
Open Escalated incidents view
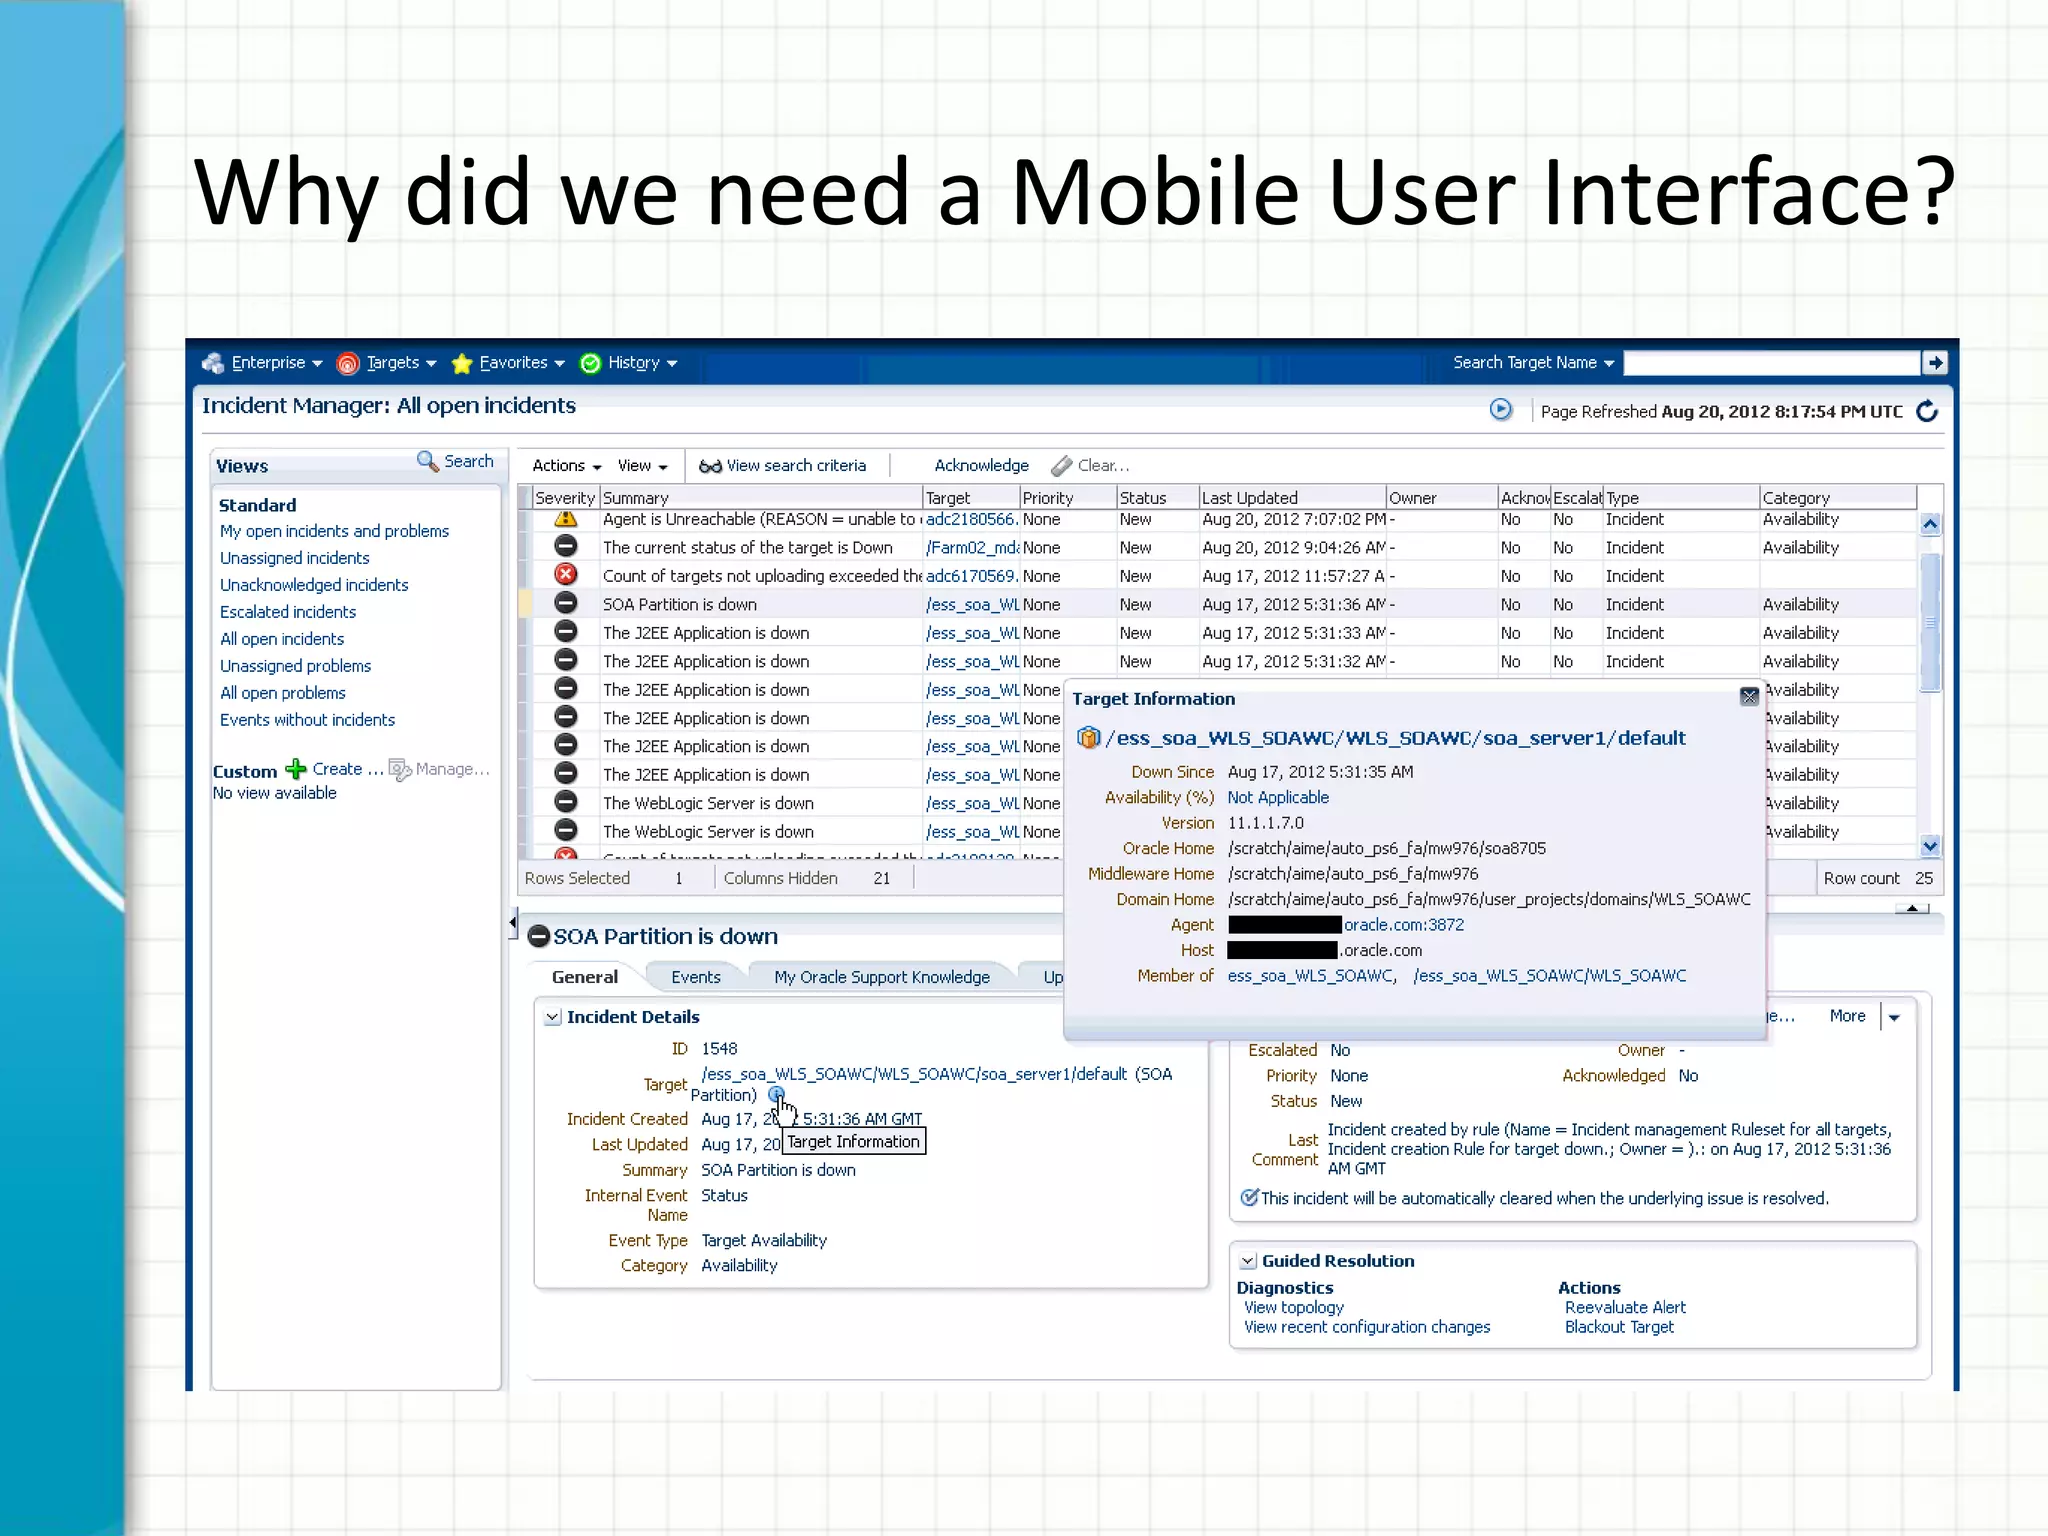[288, 612]
